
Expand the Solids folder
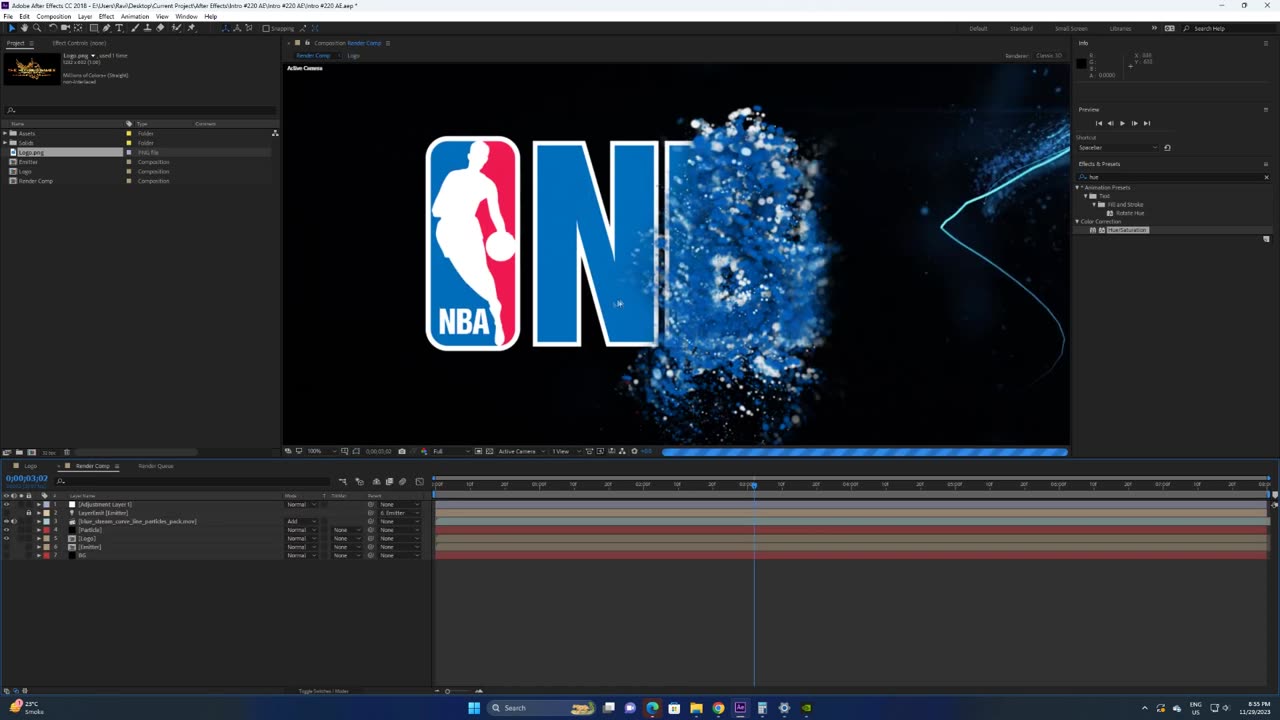pyautogui.click(x=5, y=143)
